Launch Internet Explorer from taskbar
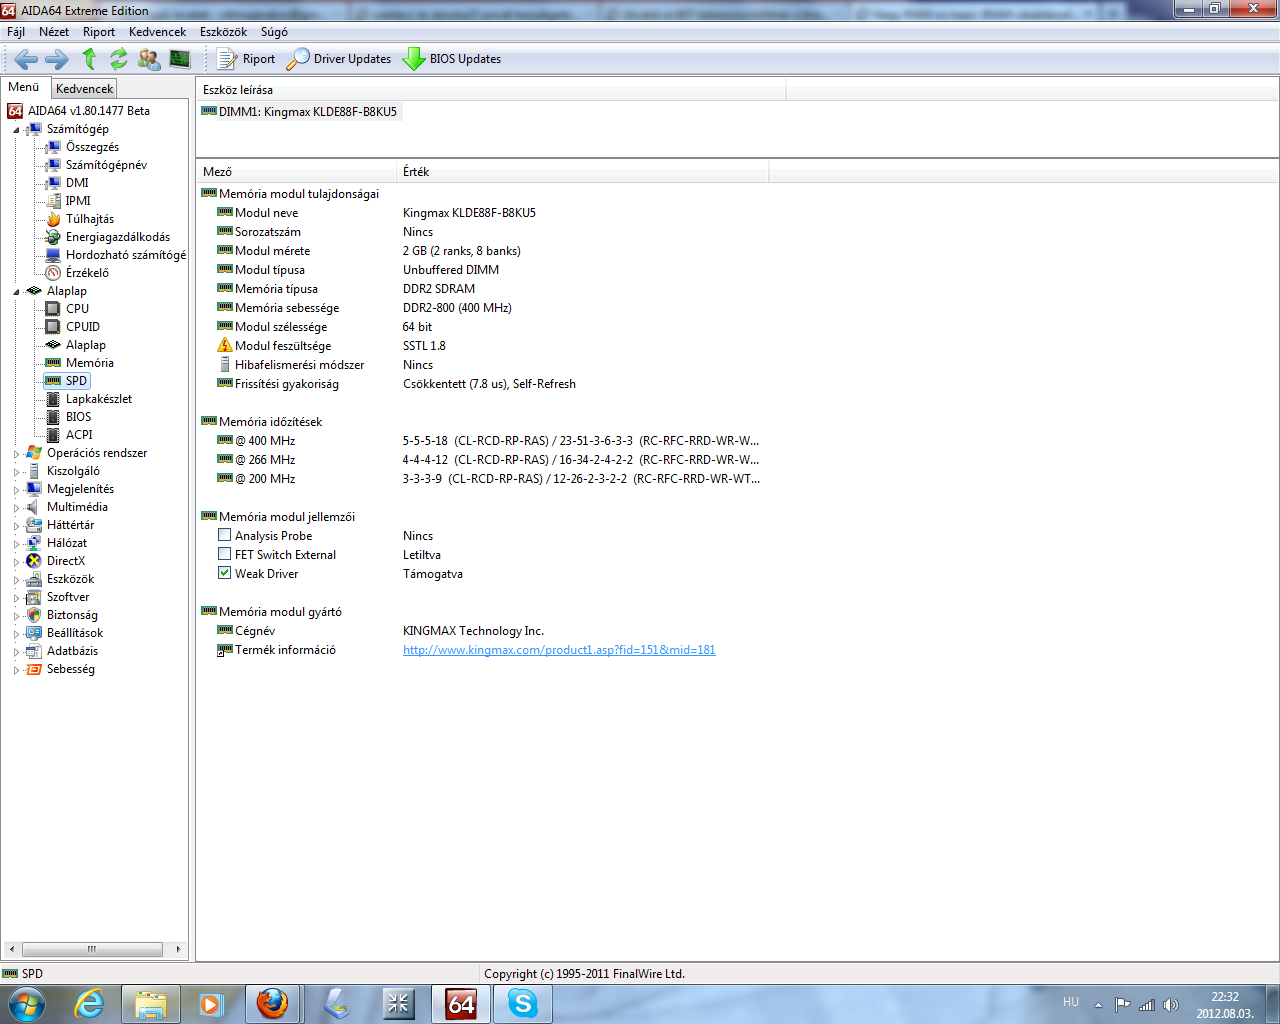This screenshot has height=1024, width=1280. pos(89,1003)
